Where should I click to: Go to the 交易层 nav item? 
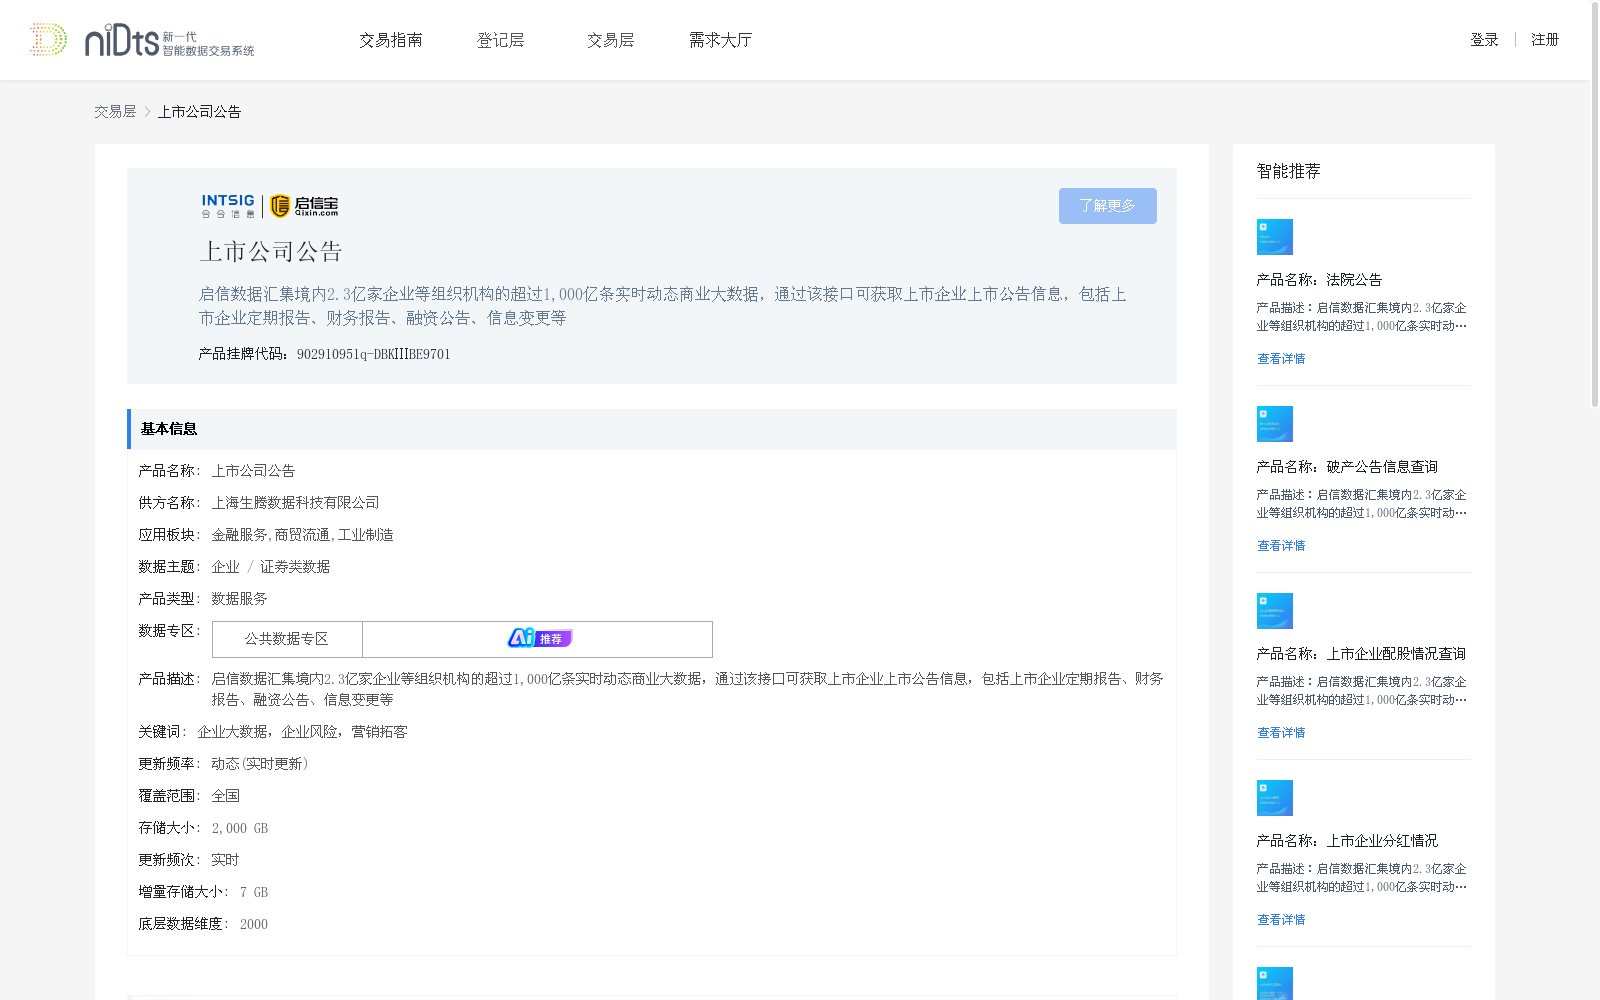(611, 40)
